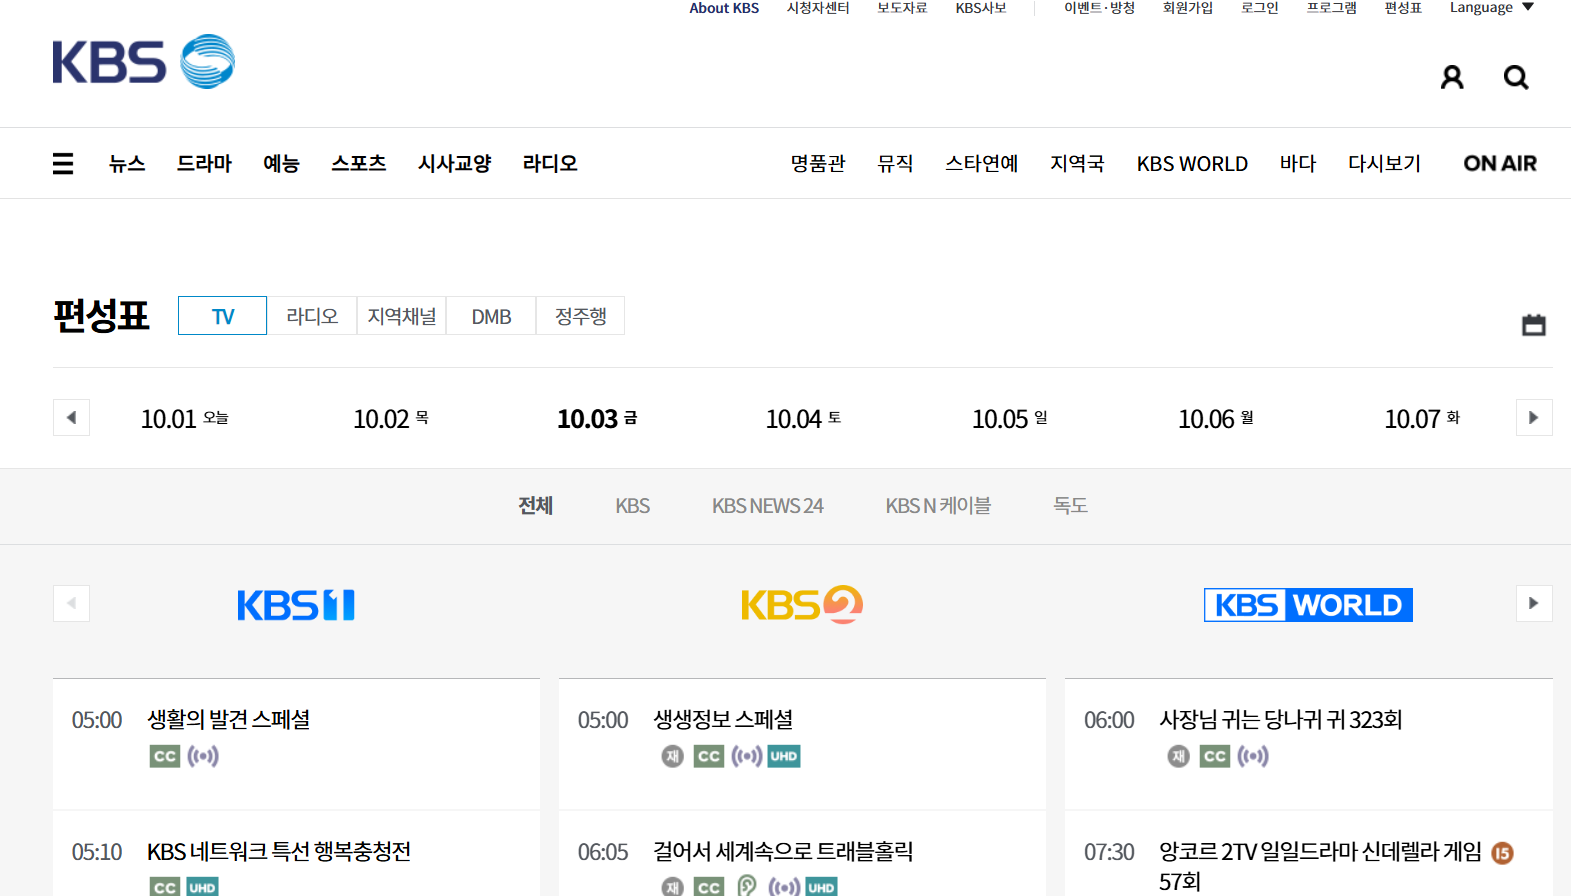Open the 예능 menu

coord(281,163)
